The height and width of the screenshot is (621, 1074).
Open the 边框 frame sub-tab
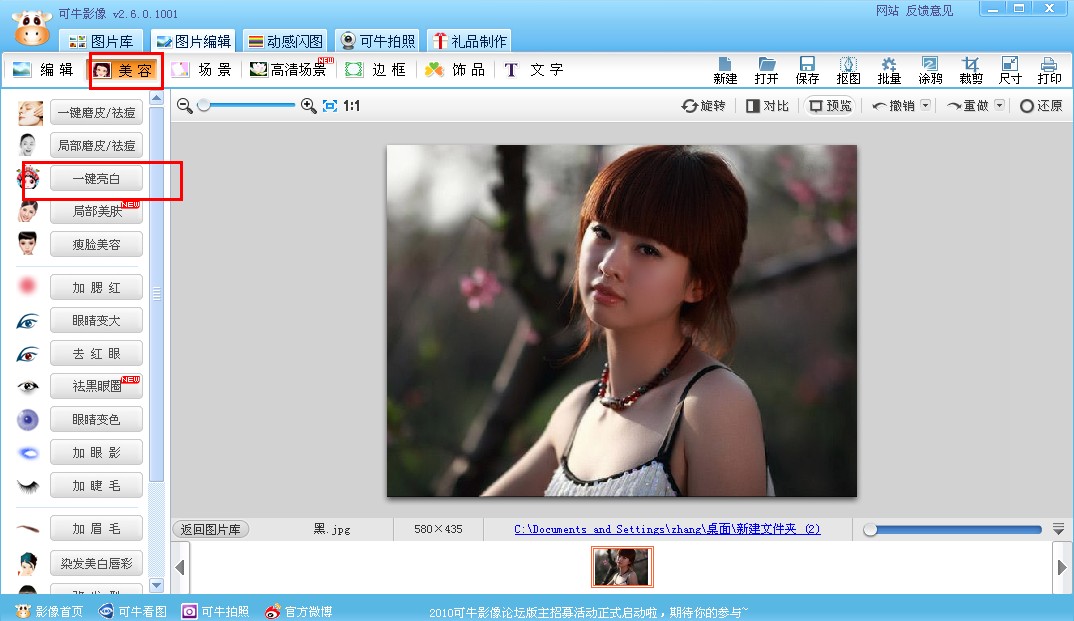click(375, 70)
